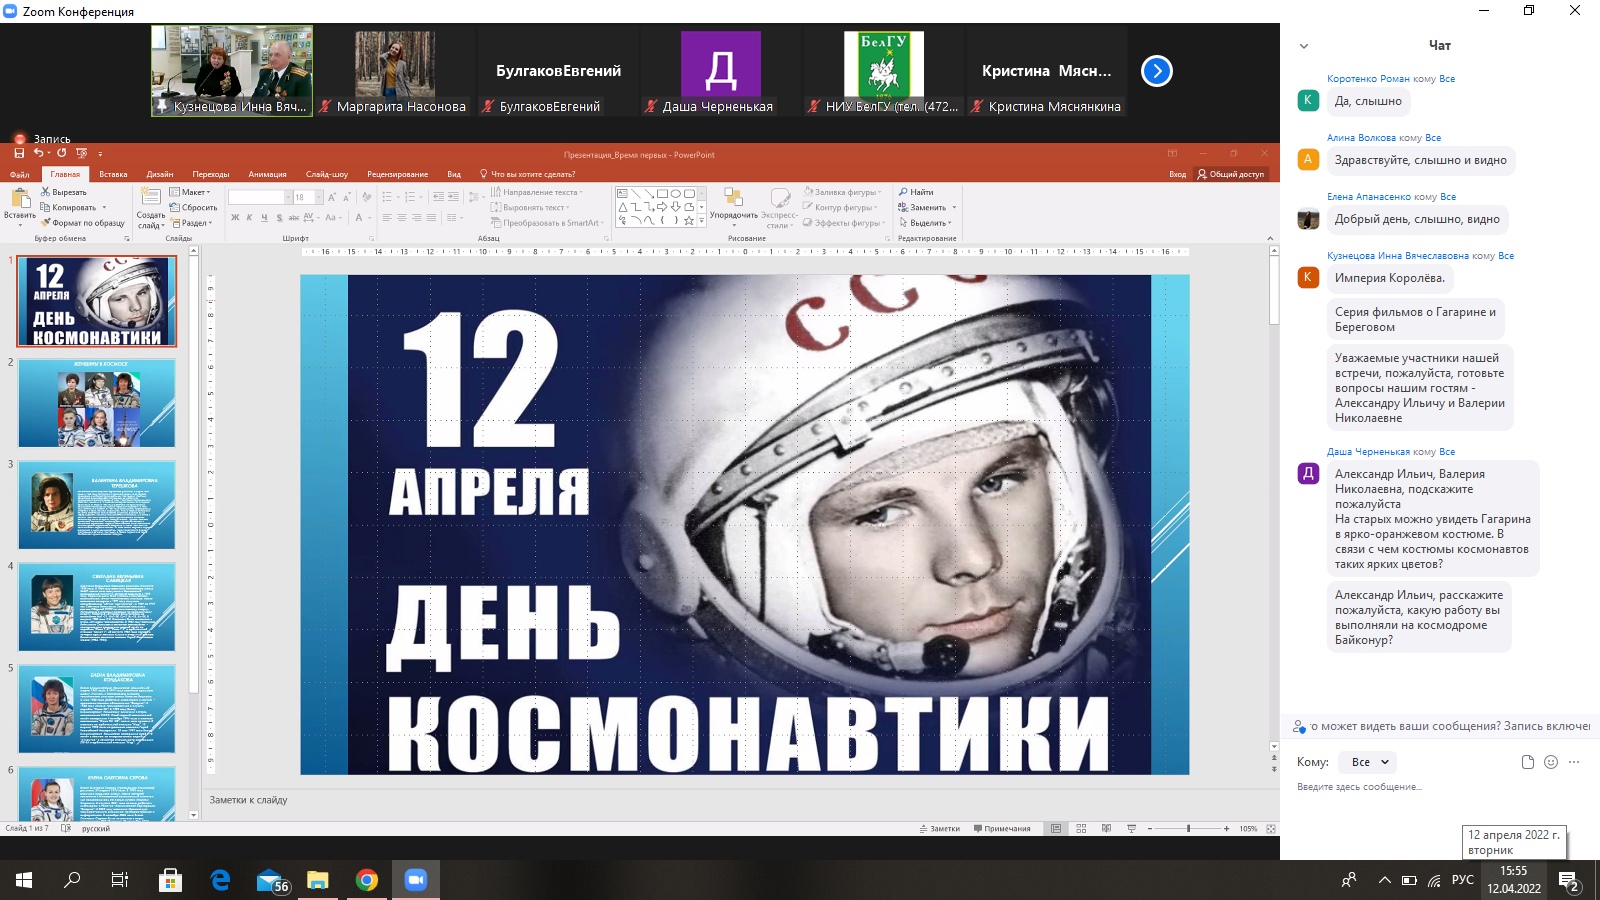Select the oval shape in shapes gallery
Screen dimensions: 1600x900
[x=675, y=193]
